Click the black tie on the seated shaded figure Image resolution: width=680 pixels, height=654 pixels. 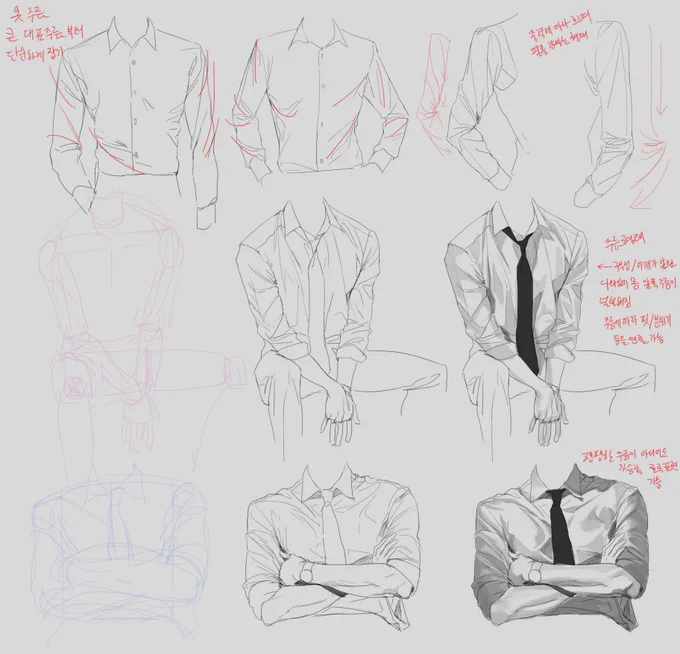[526, 299]
